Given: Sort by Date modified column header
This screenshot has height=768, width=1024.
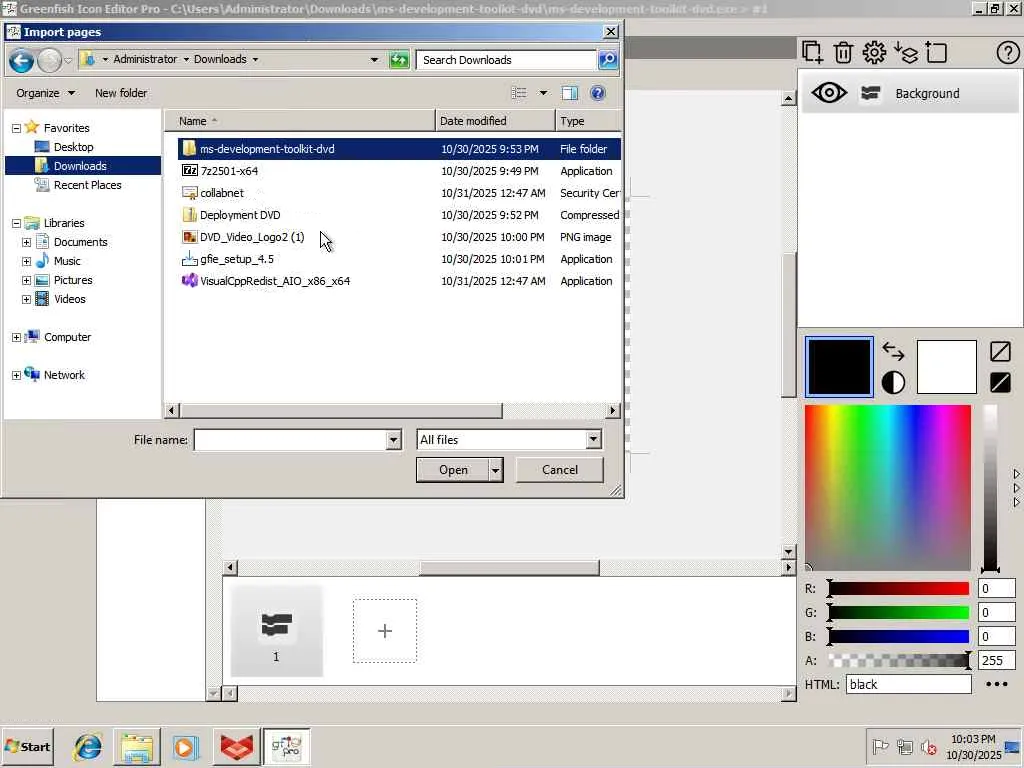Looking at the screenshot, I should (x=494, y=121).
